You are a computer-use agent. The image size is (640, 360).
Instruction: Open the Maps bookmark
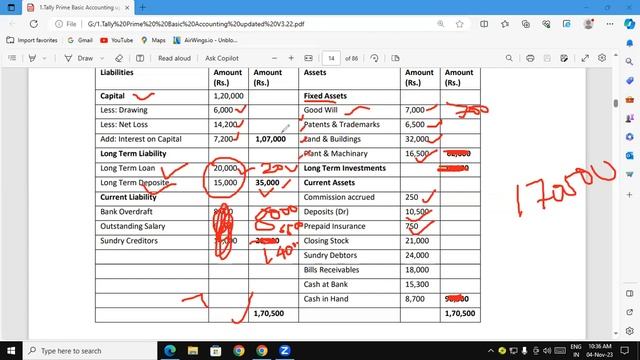153,40
